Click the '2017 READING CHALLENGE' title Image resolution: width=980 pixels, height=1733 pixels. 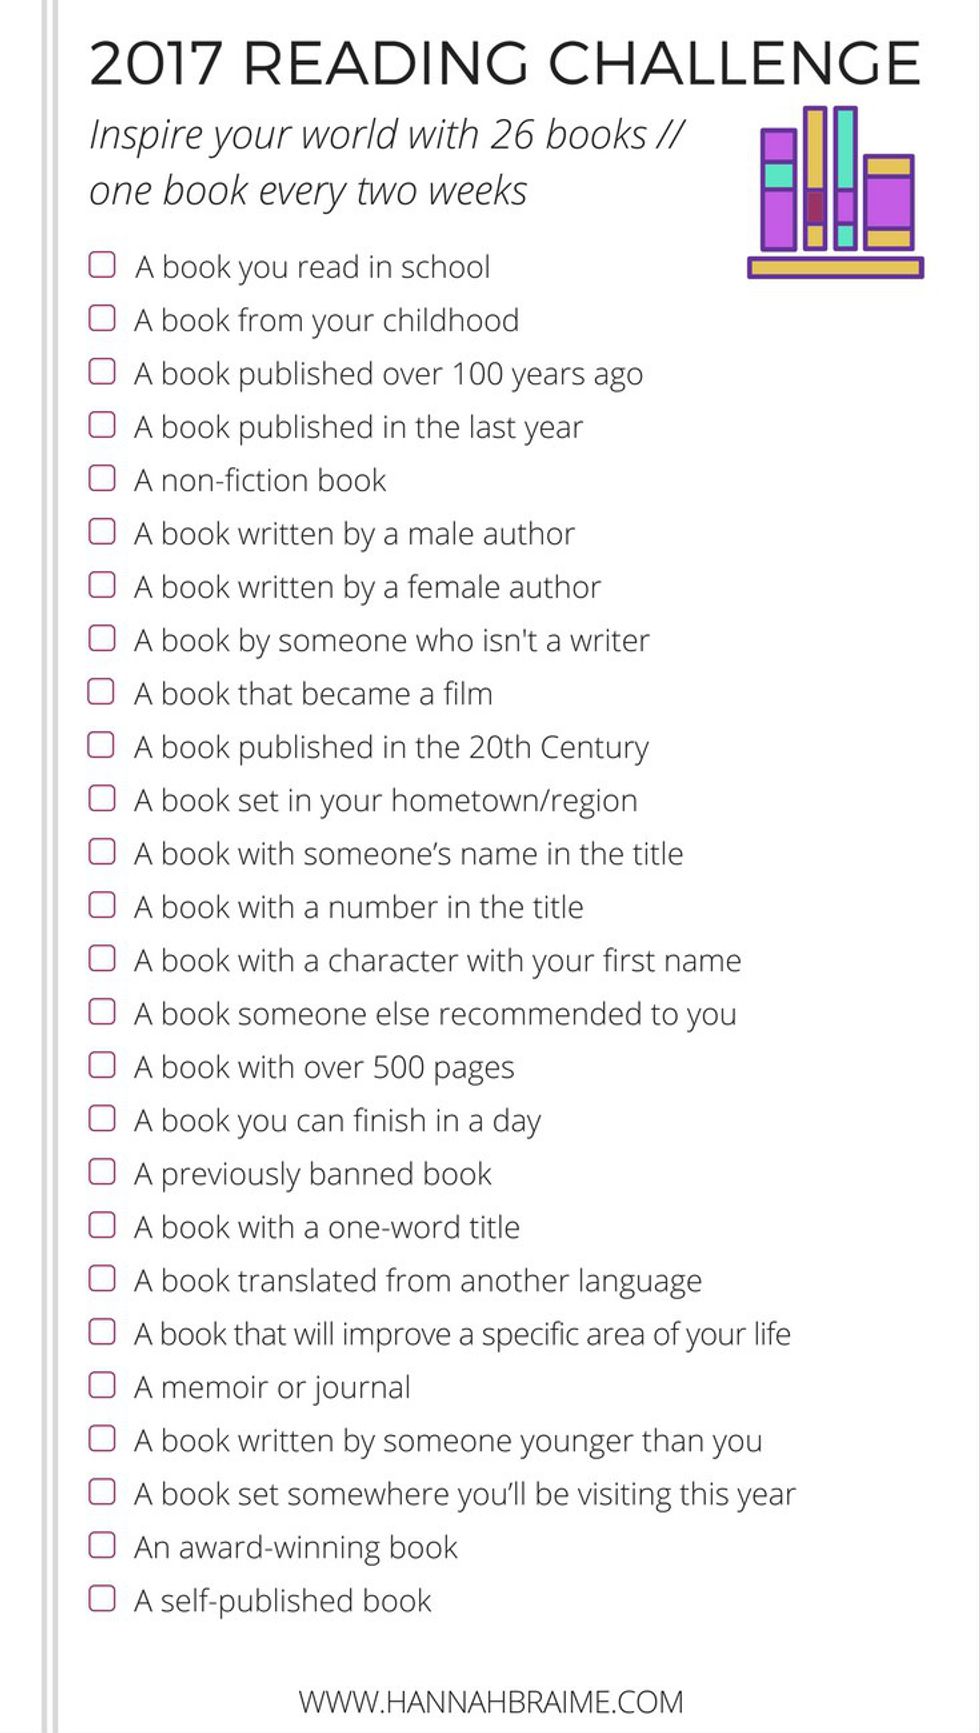[504, 63]
